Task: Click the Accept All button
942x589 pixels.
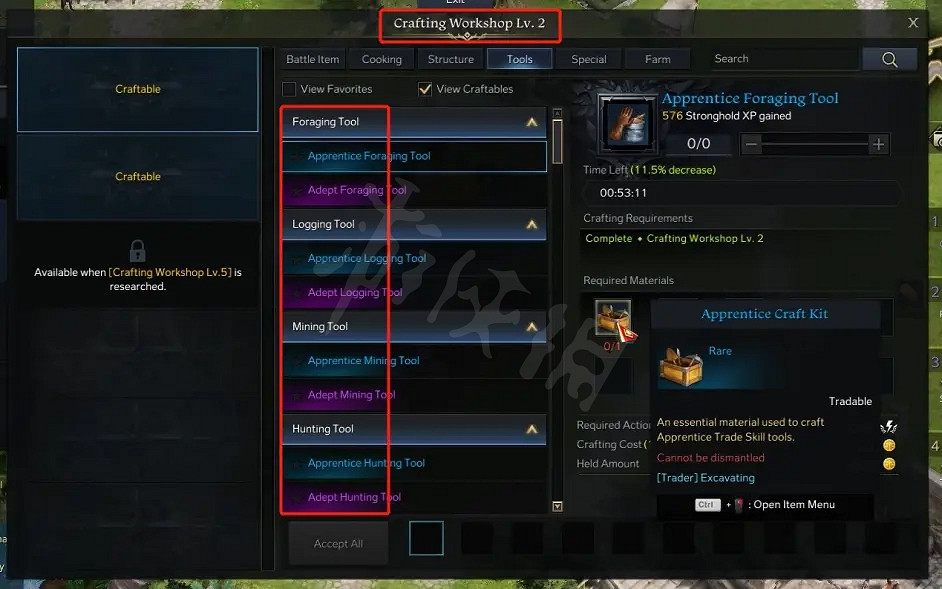Action: (x=338, y=543)
